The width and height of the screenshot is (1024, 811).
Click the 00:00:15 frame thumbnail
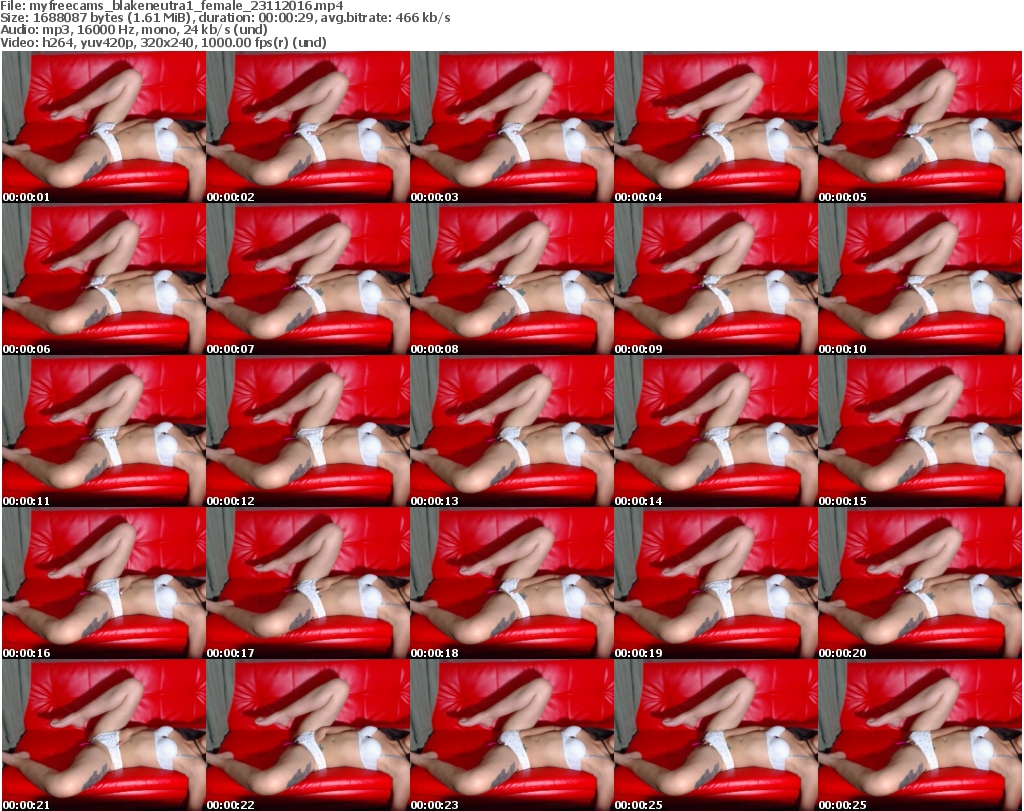[x=920, y=432]
